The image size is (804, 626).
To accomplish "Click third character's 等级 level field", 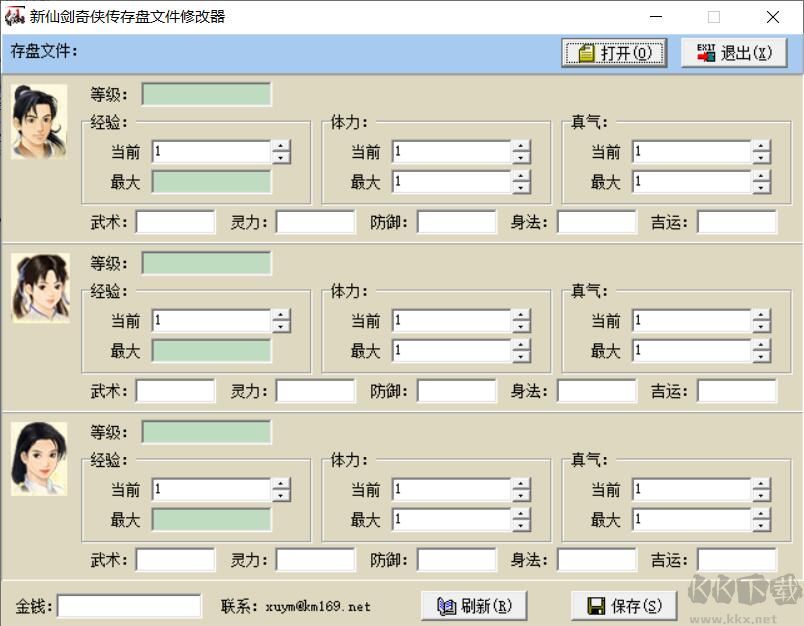I will [x=207, y=432].
